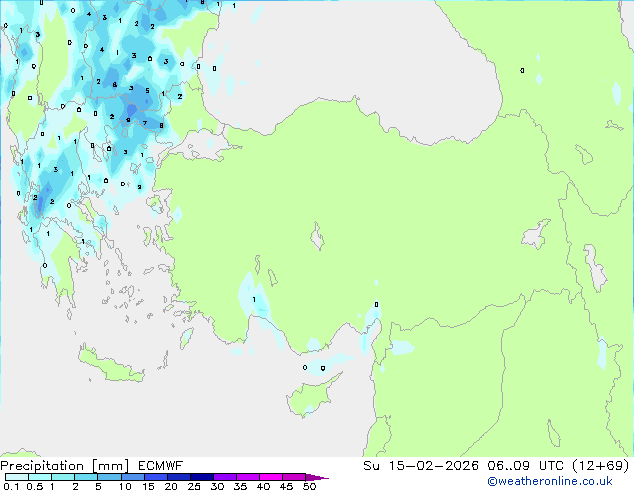Select the 35–40 mm legend color swatch
634x490 pixels.
[x=247, y=477]
